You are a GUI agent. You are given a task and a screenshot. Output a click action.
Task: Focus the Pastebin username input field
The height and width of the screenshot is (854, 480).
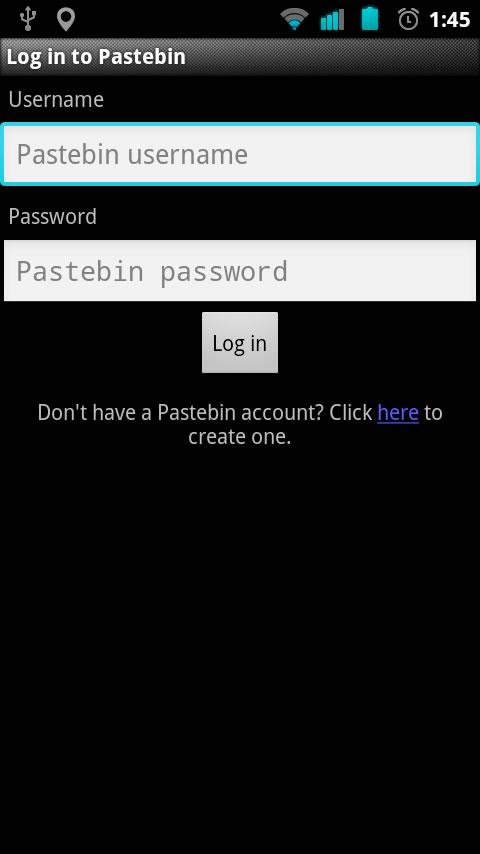240,155
